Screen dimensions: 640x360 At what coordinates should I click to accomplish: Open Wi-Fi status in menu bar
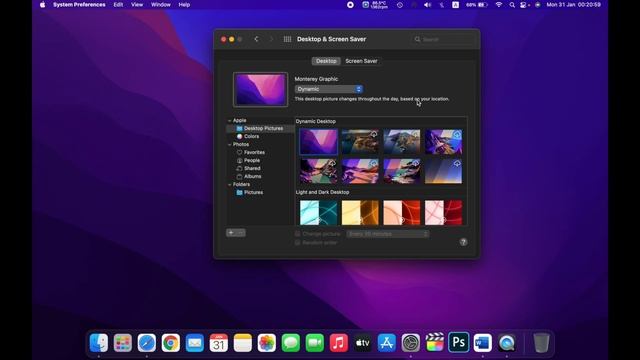click(x=499, y=5)
